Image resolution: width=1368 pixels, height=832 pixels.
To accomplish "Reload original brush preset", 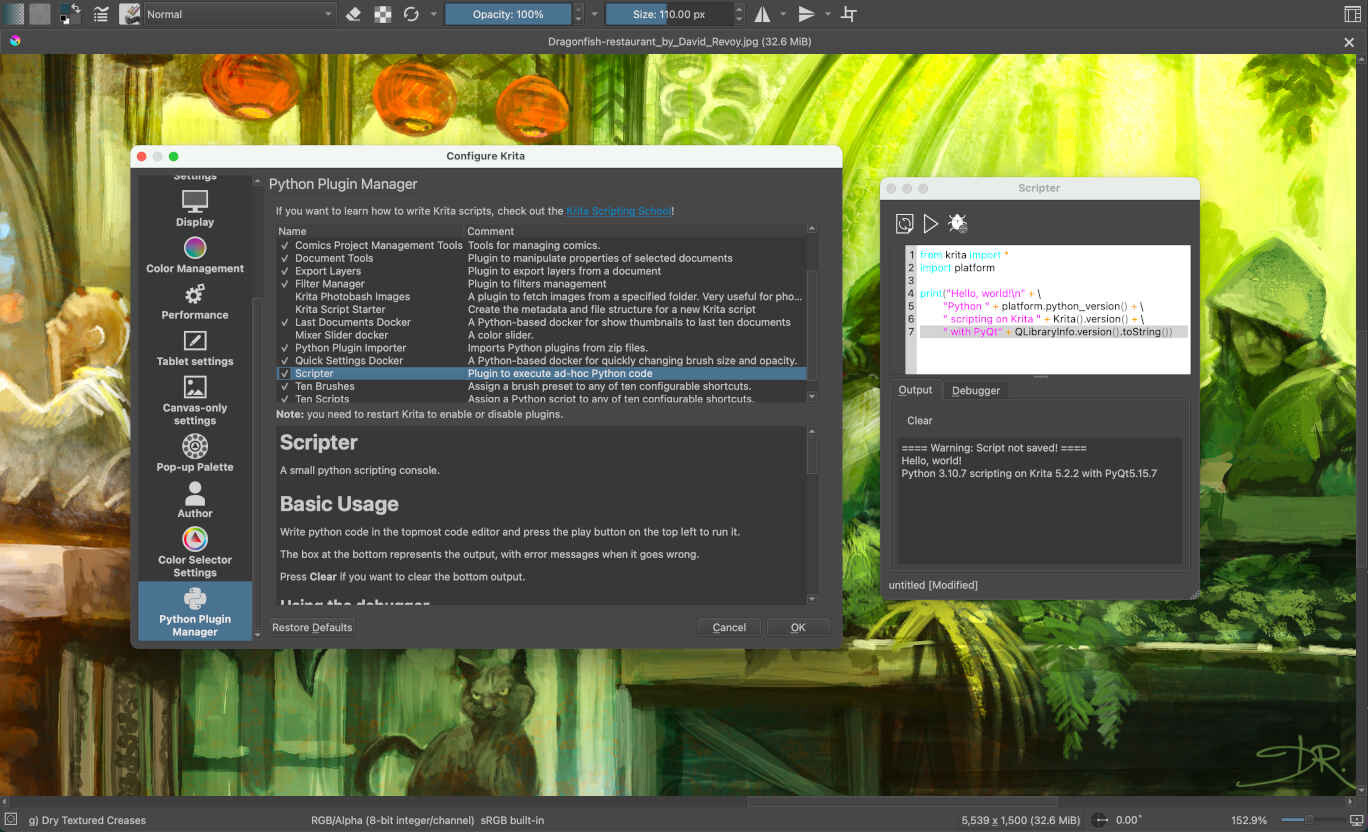I will [412, 13].
